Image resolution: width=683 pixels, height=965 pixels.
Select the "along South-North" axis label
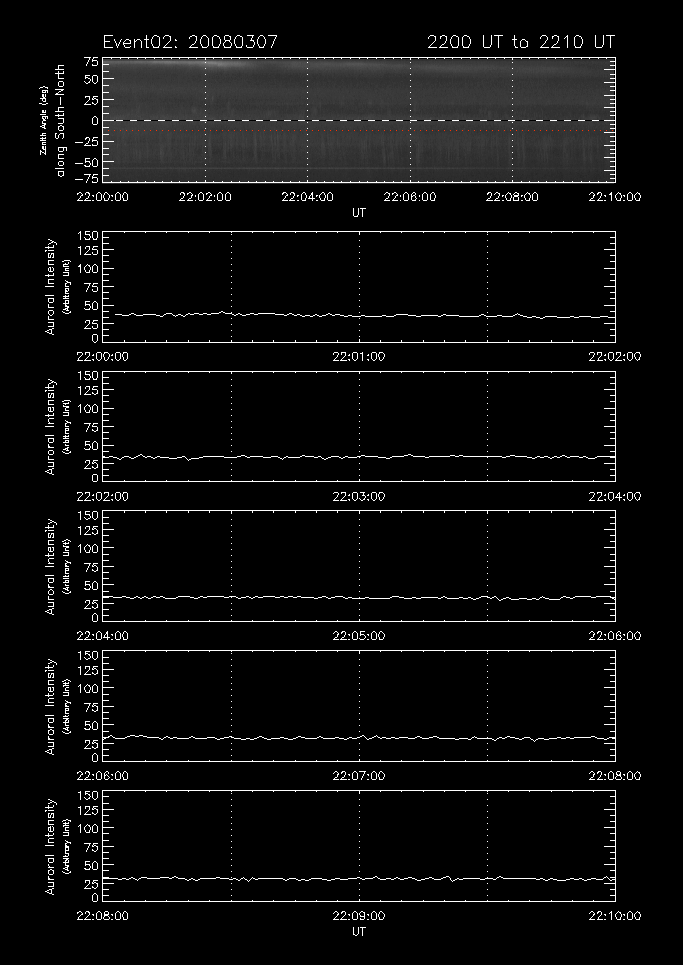click(x=60, y=121)
